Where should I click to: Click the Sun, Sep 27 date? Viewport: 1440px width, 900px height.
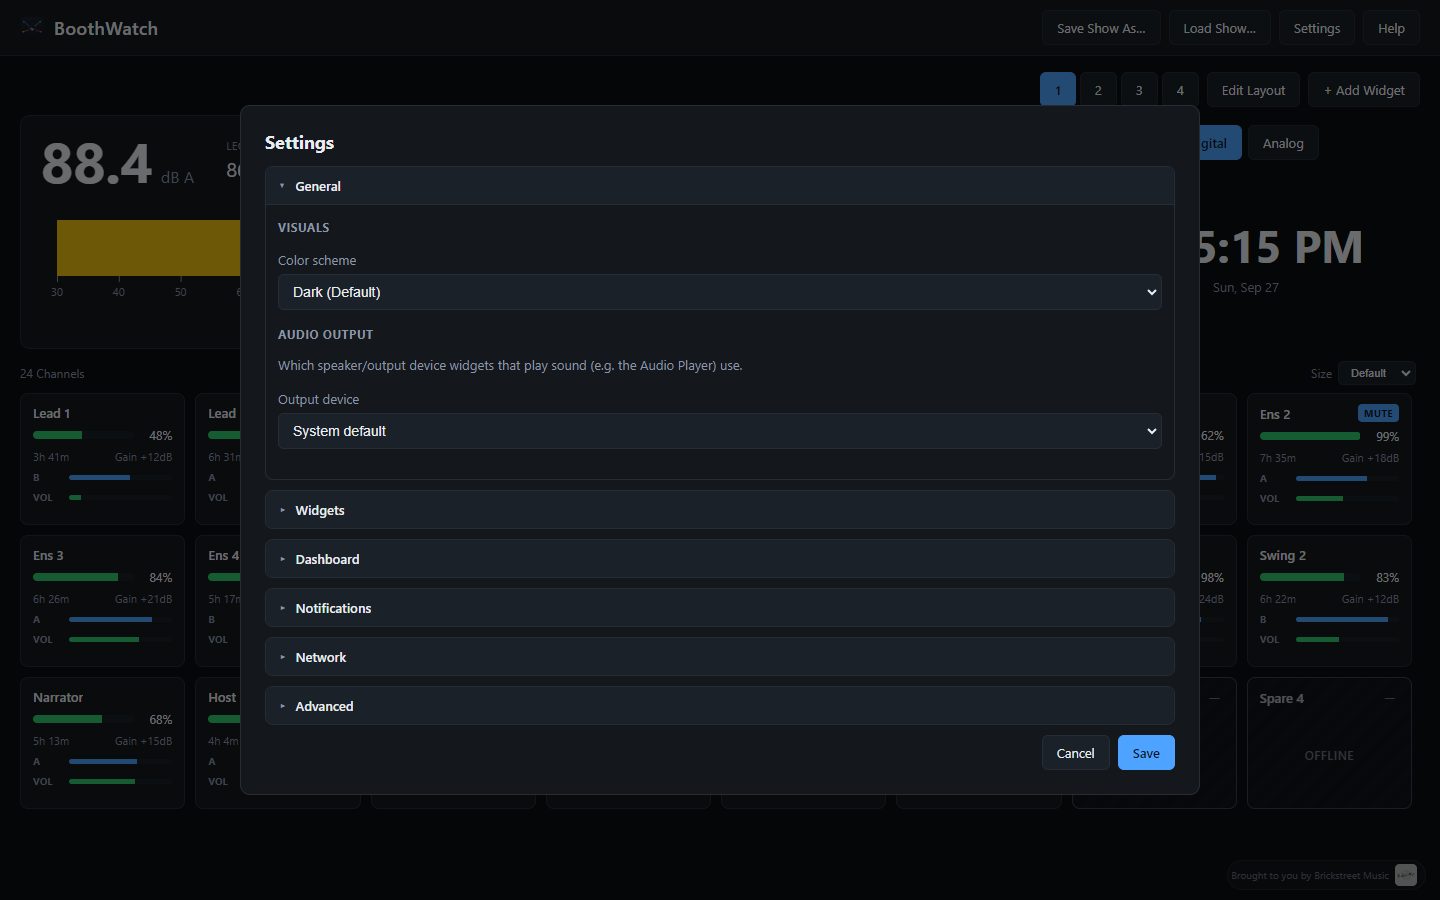coord(1245,287)
